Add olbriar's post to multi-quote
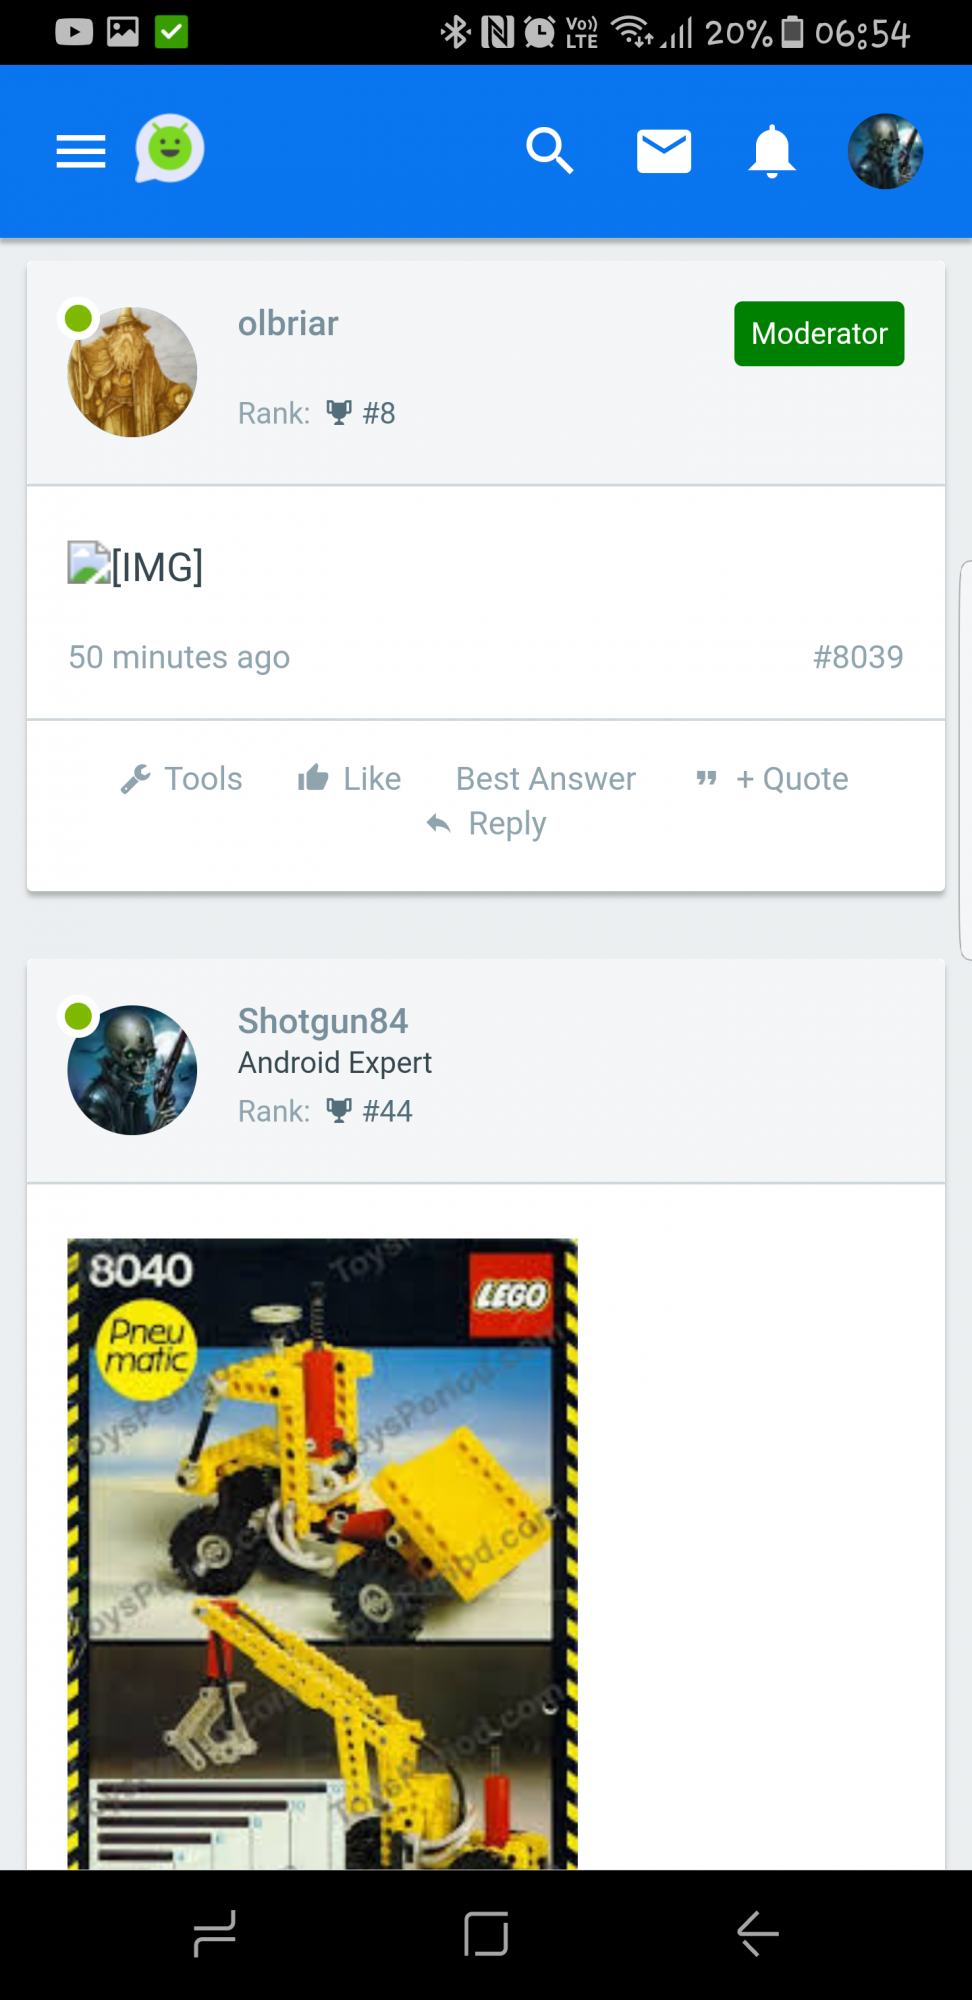This screenshot has width=972, height=2000. click(772, 778)
